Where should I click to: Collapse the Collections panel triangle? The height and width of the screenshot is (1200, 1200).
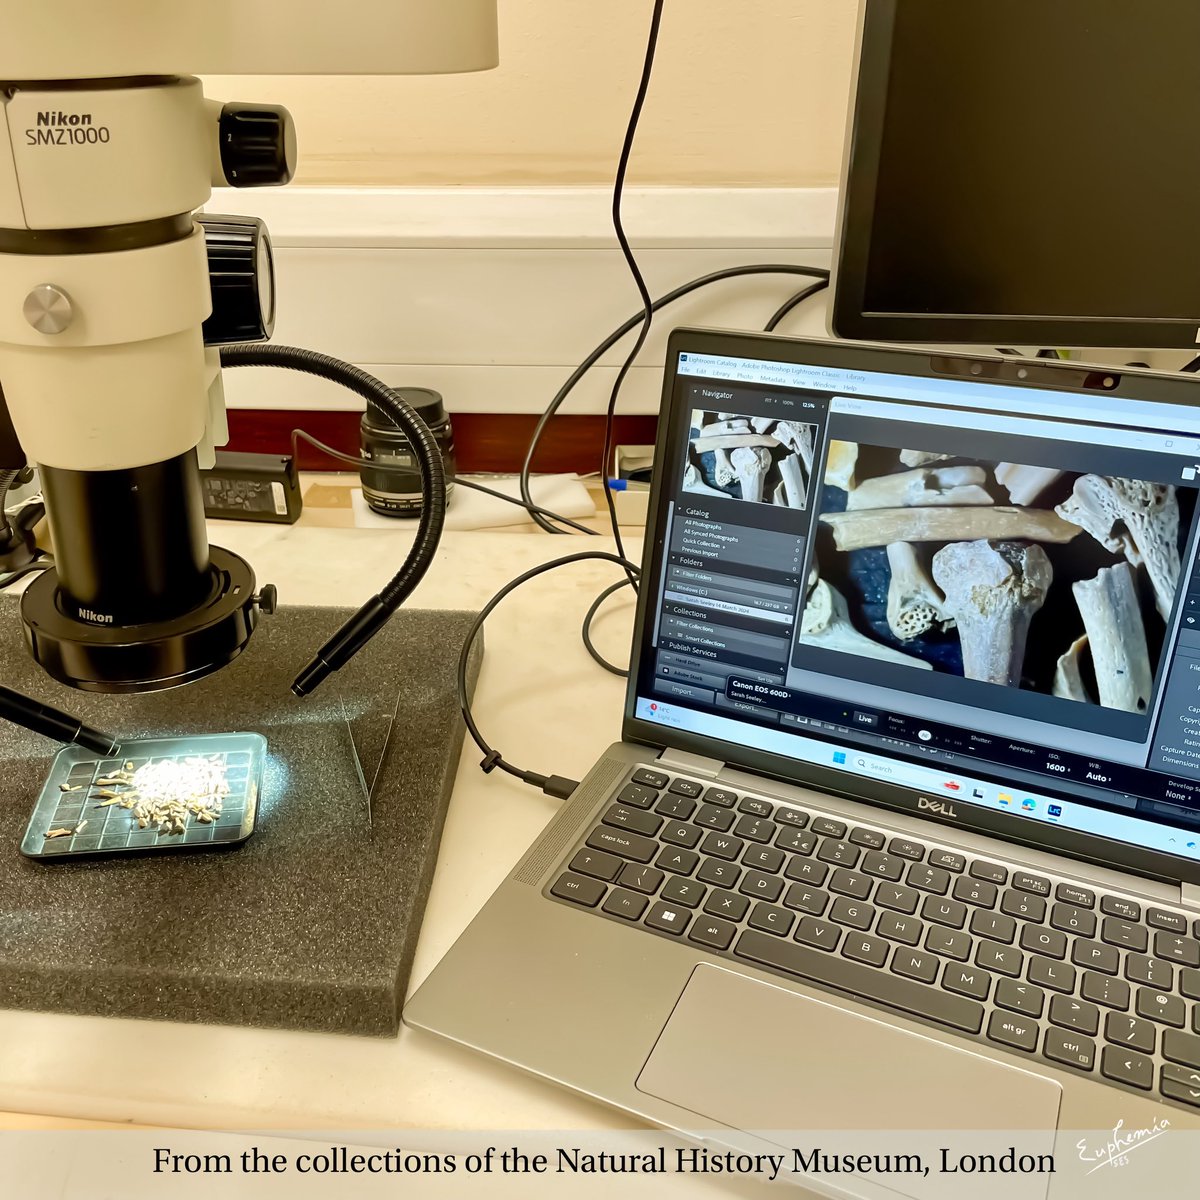tap(667, 607)
